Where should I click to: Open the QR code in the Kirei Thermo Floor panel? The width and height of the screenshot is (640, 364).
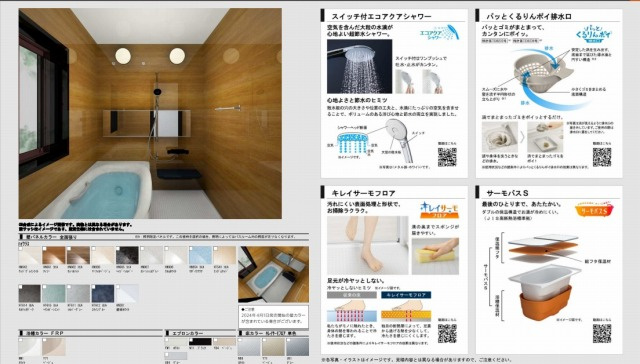(x=447, y=333)
